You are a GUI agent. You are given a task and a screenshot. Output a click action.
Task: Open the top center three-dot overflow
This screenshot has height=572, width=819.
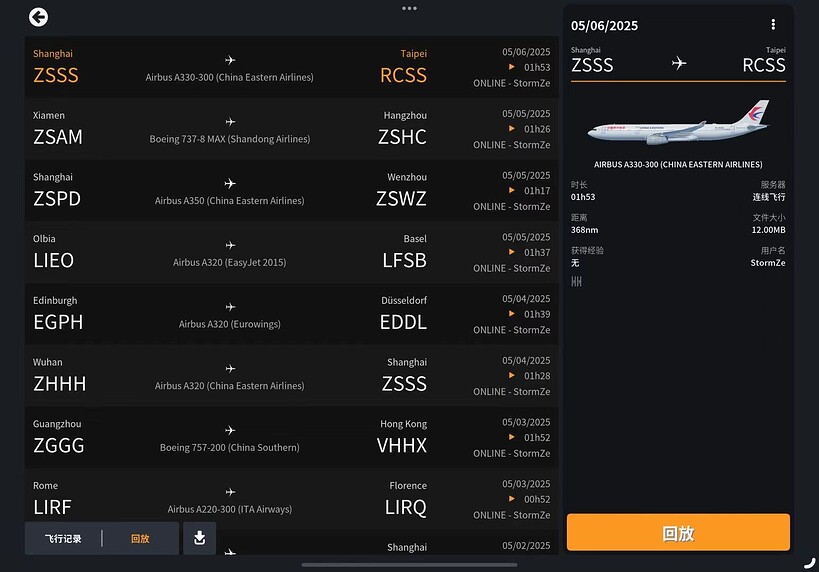click(x=410, y=8)
